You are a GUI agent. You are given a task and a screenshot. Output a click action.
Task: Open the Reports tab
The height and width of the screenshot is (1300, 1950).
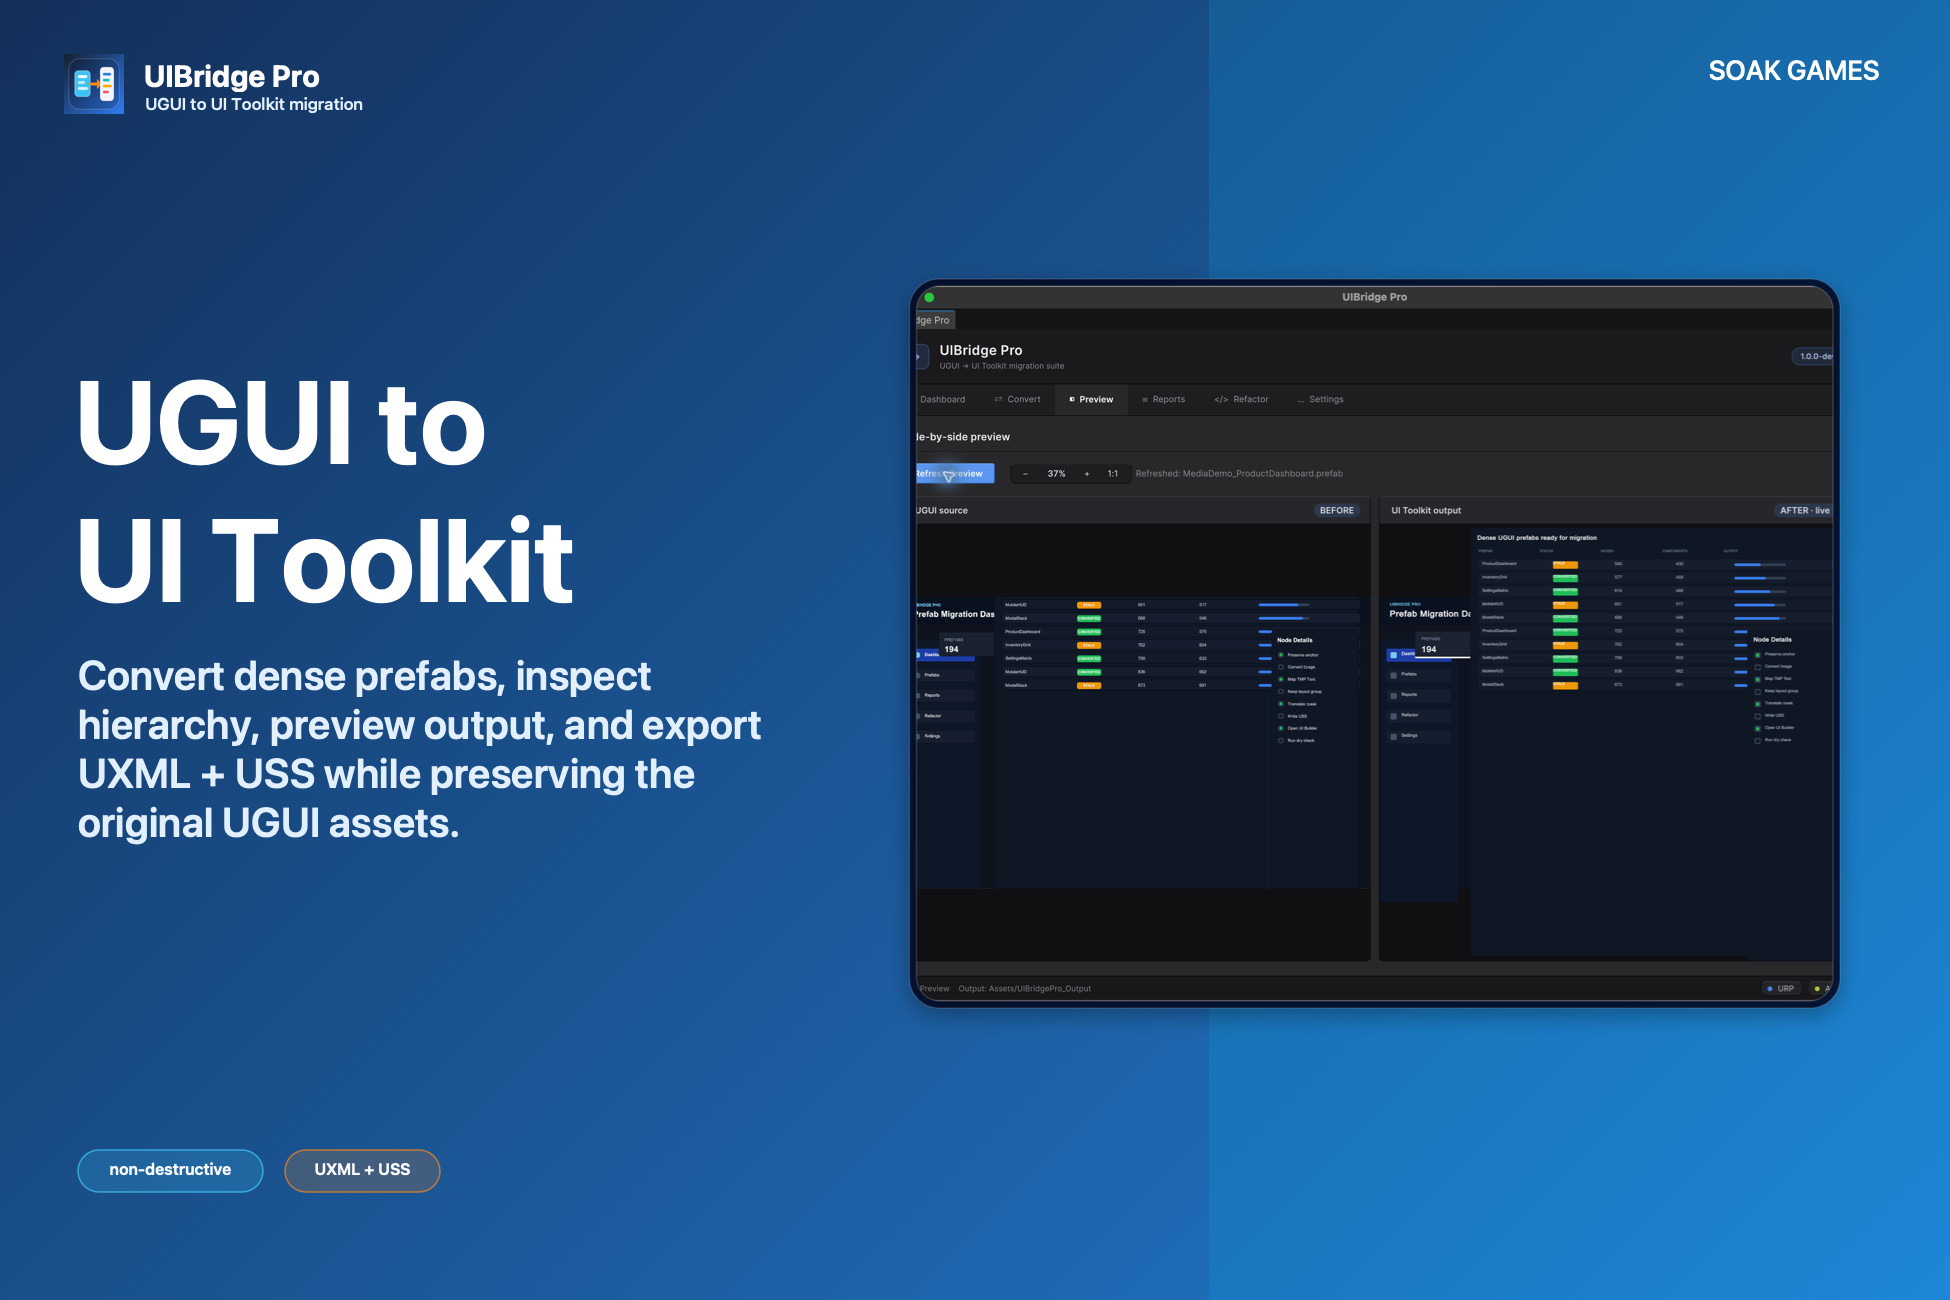pyautogui.click(x=1164, y=399)
